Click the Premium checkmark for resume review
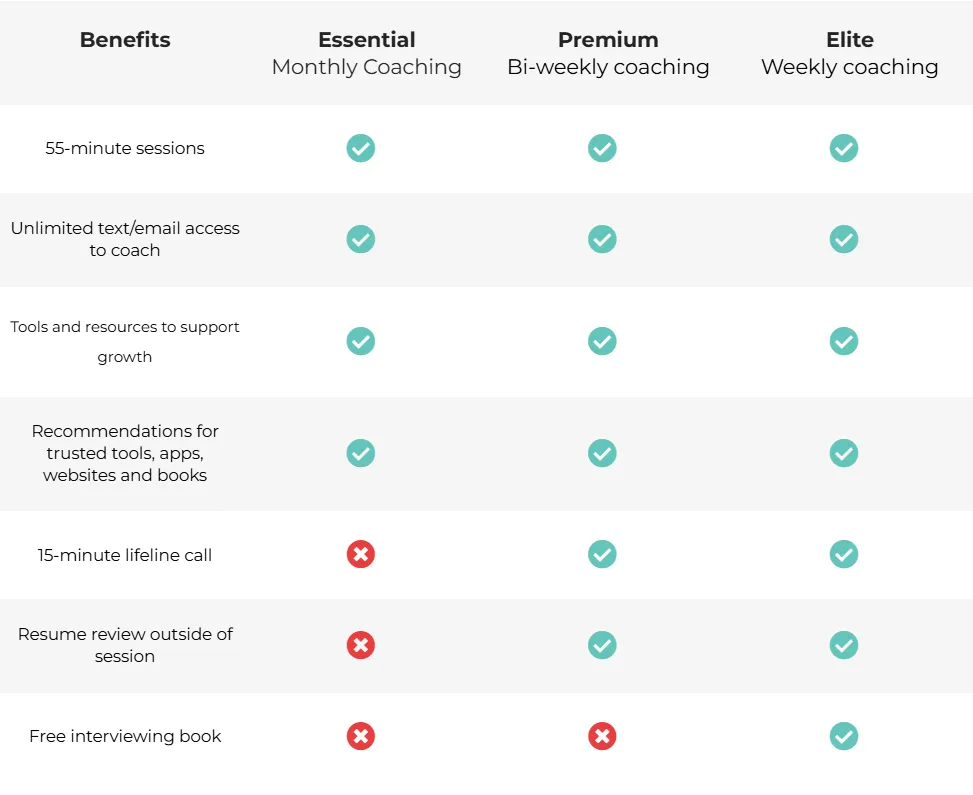 pos(602,645)
